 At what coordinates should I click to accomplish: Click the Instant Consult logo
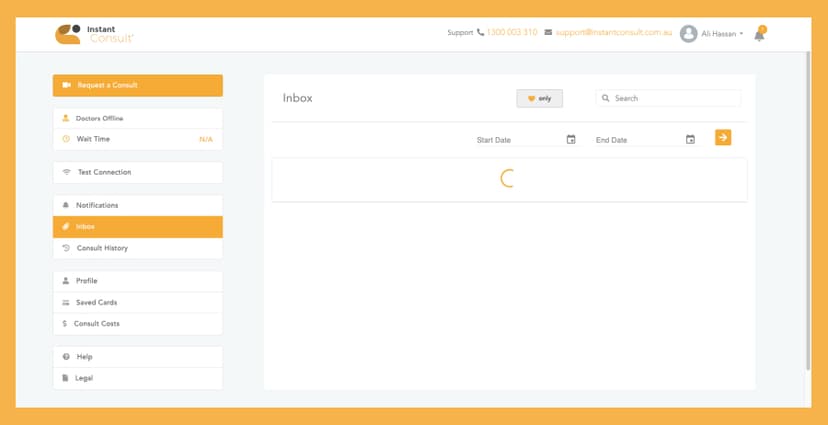click(94, 34)
